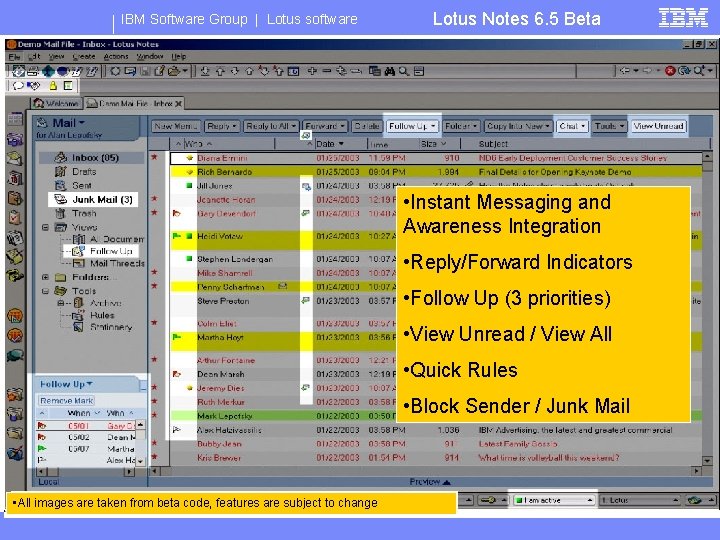
Task: Open the search magnifier dropdown at toolbar end
Action: [x=710, y=71]
